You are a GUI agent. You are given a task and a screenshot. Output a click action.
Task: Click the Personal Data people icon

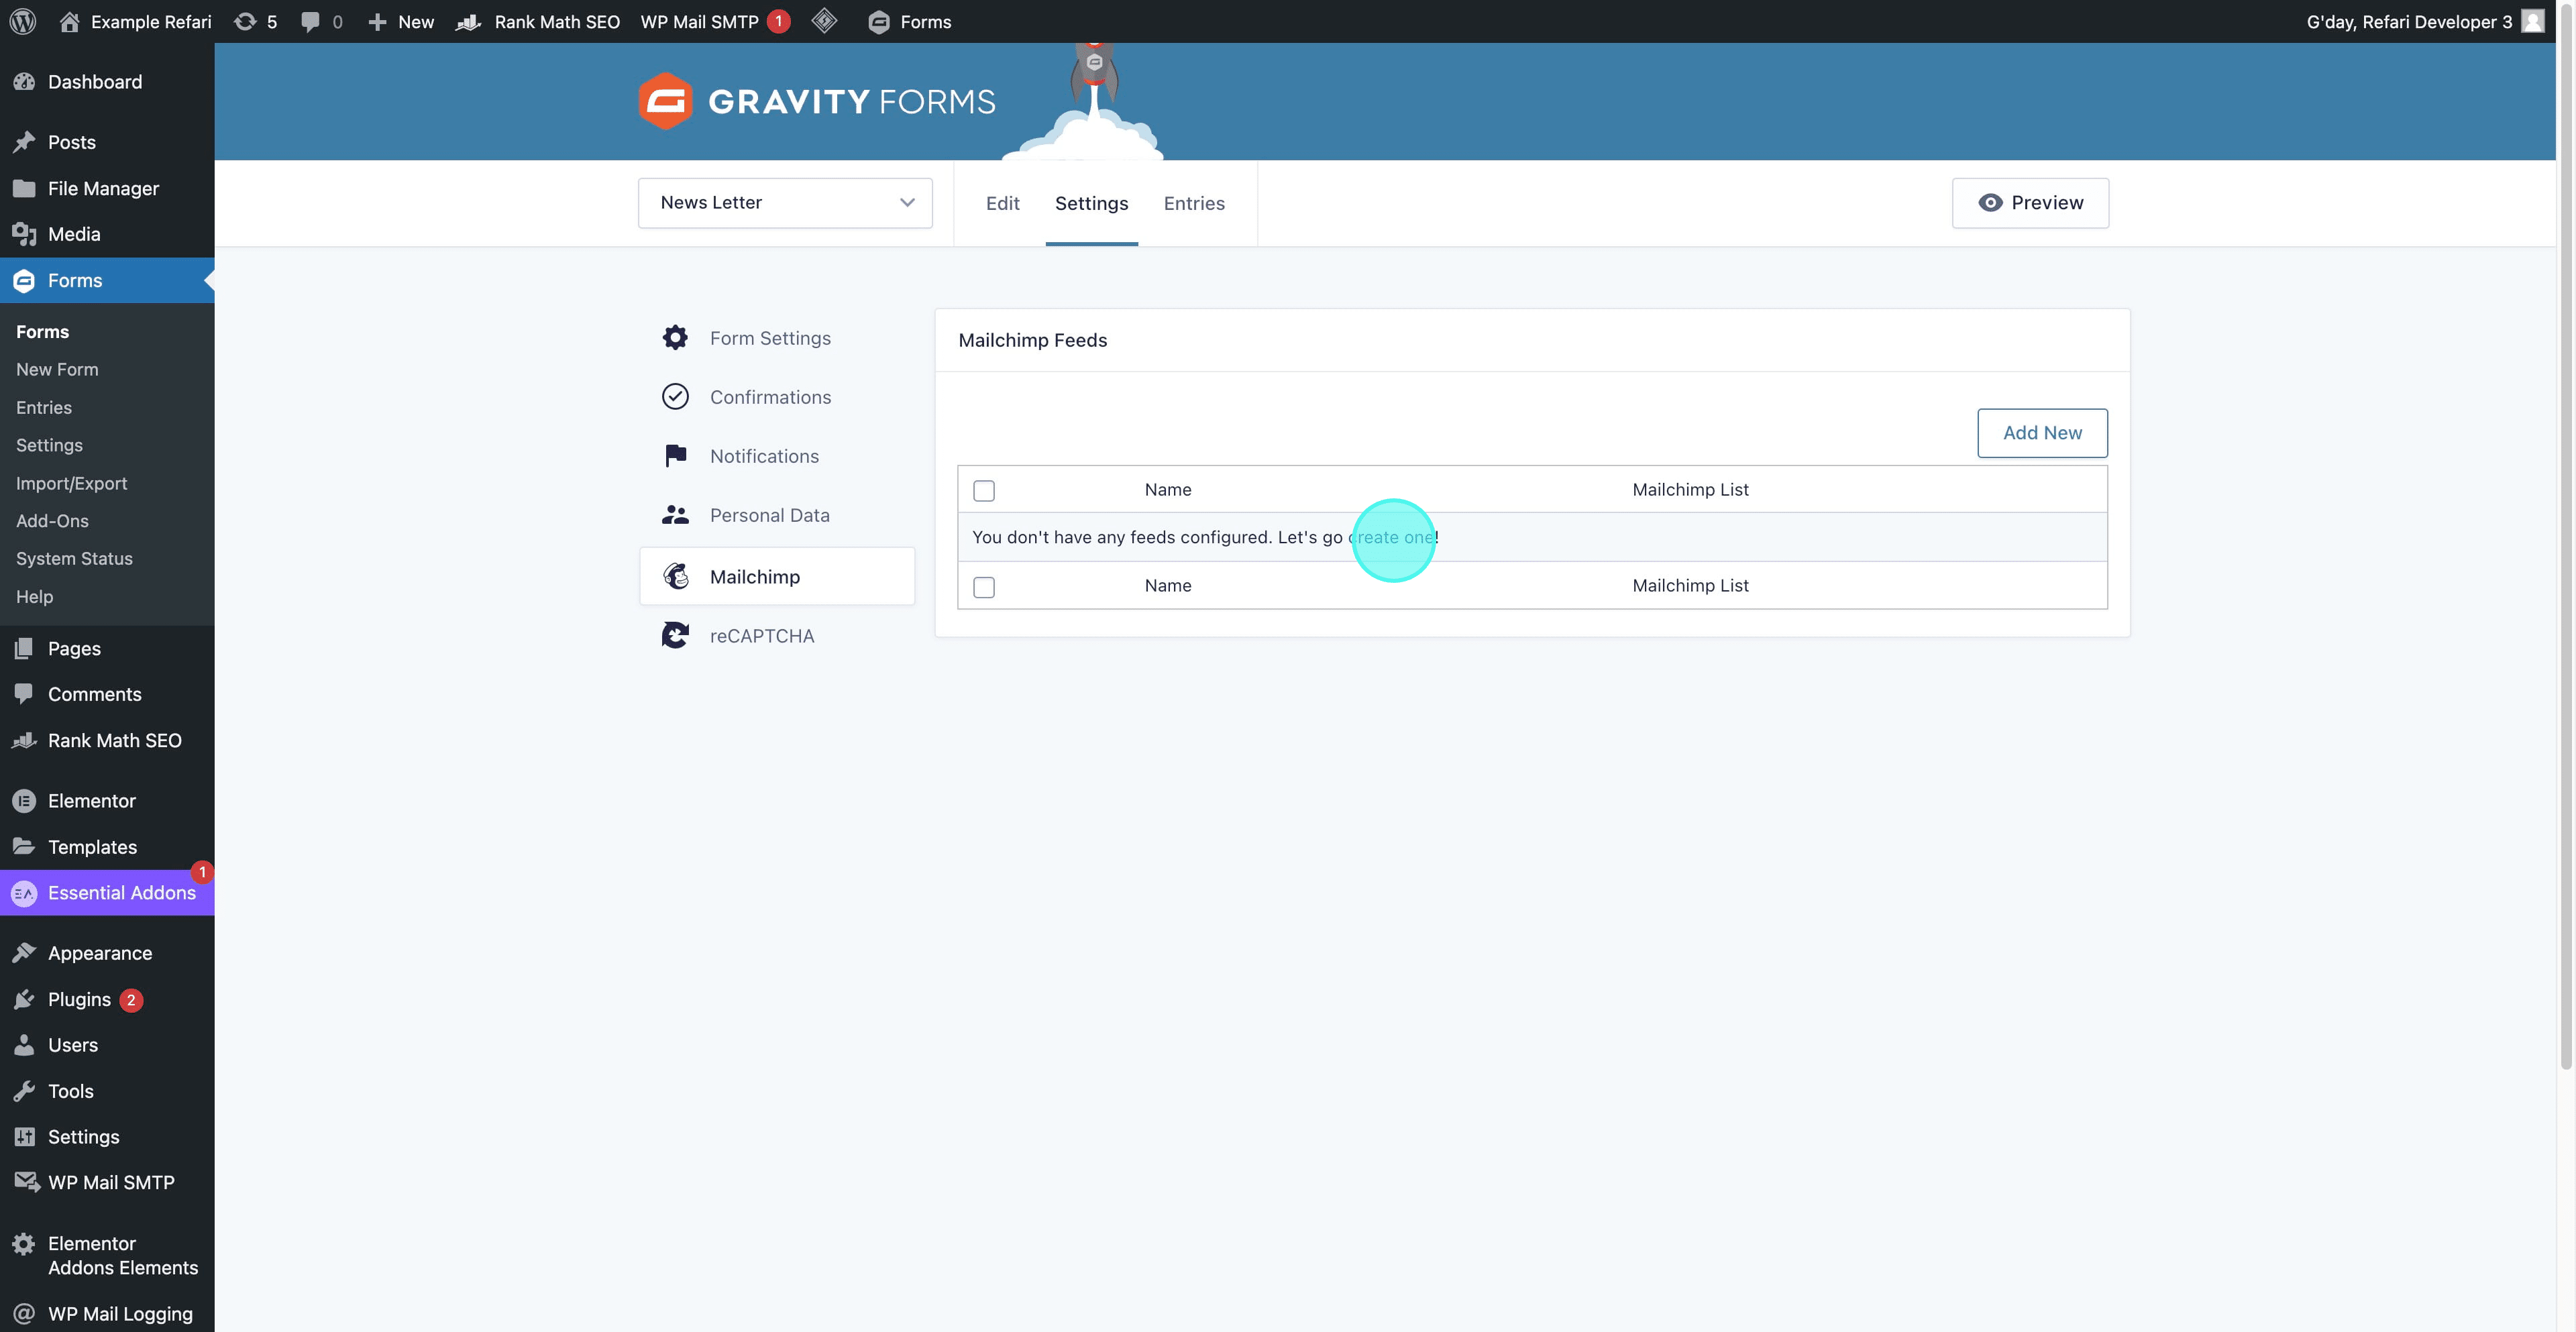point(675,515)
